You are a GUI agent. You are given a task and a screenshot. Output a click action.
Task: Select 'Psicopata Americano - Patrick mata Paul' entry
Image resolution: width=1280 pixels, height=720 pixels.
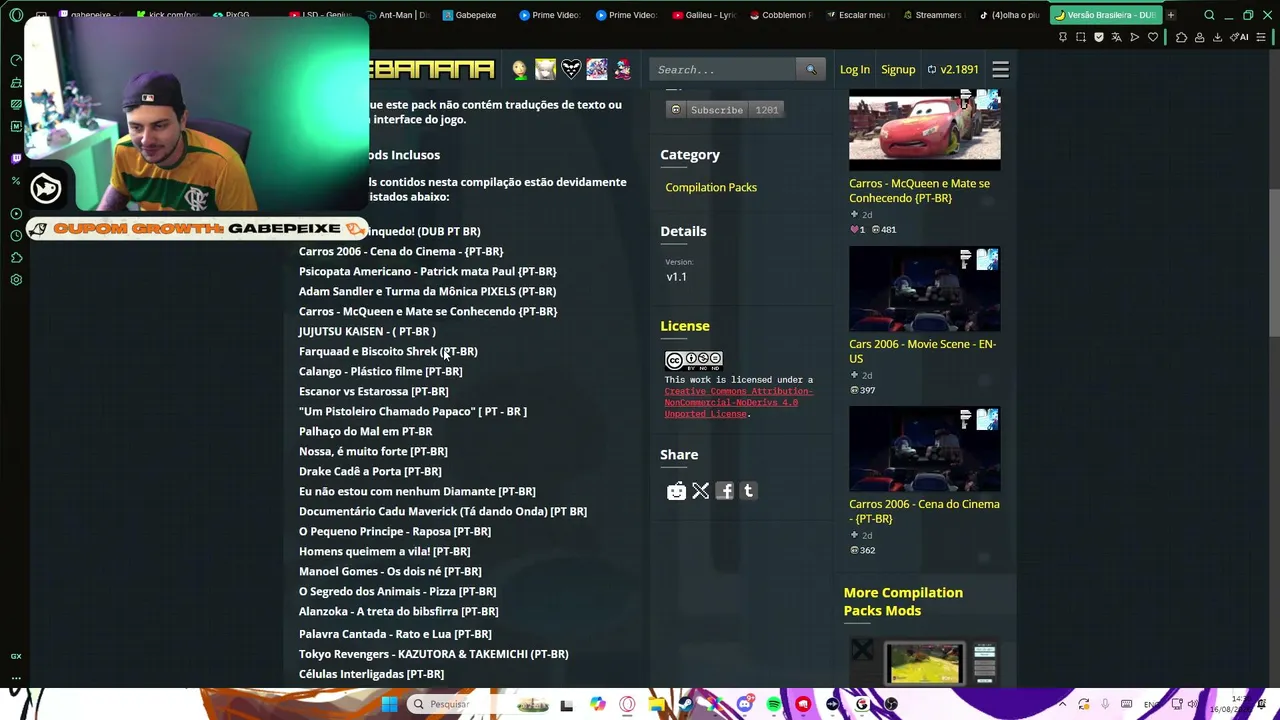(x=427, y=271)
